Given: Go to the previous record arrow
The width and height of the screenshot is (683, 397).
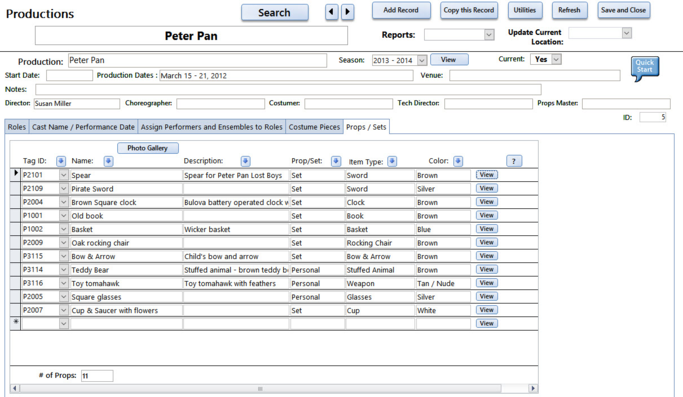Looking at the screenshot, I should [331, 12].
